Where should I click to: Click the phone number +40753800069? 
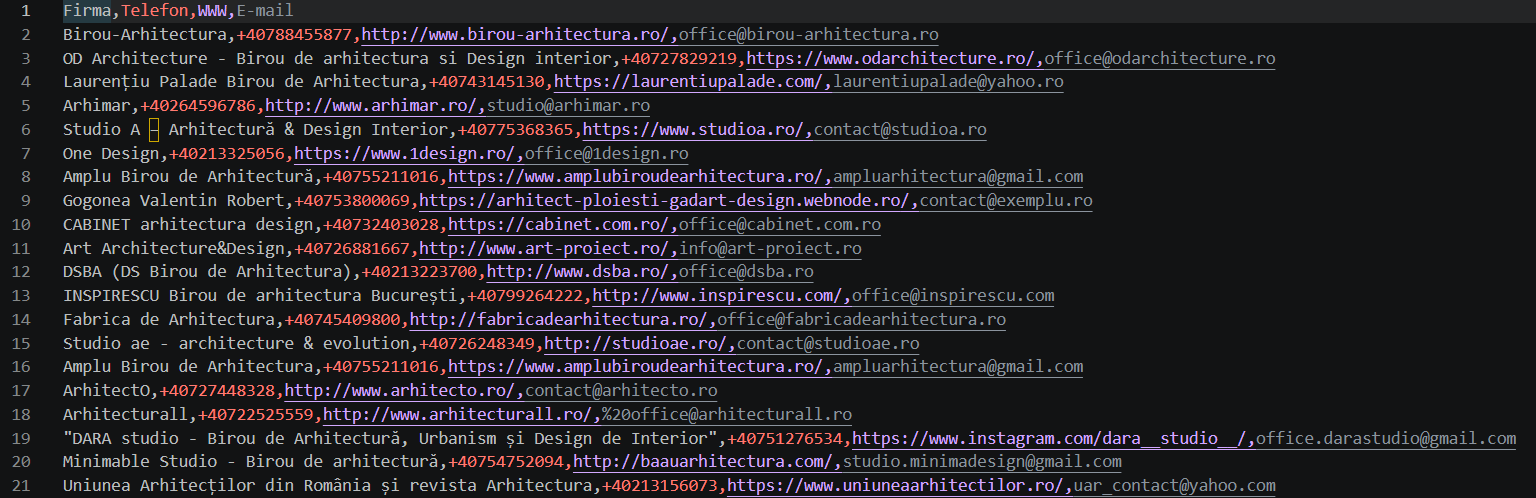[352, 201]
